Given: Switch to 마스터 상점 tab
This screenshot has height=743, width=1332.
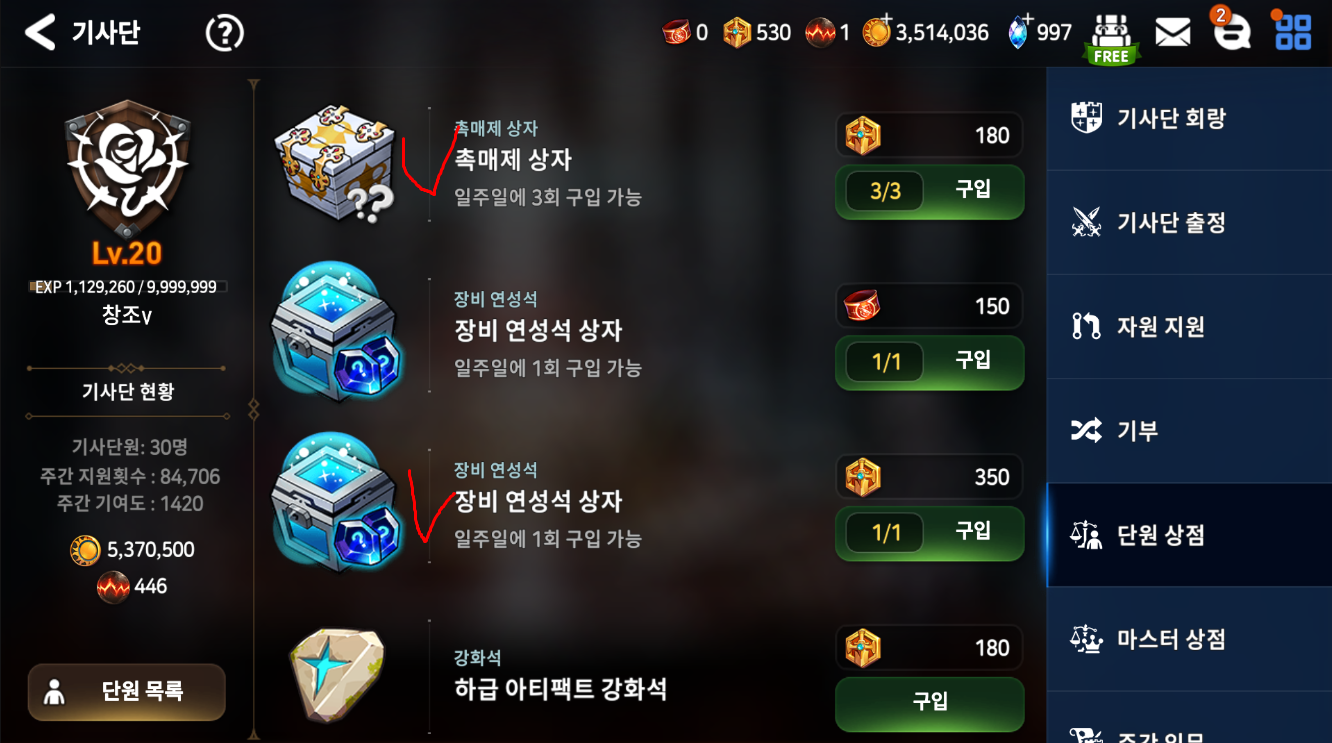Looking at the screenshot, I should pyautogui.click(x=1189, y=638).
